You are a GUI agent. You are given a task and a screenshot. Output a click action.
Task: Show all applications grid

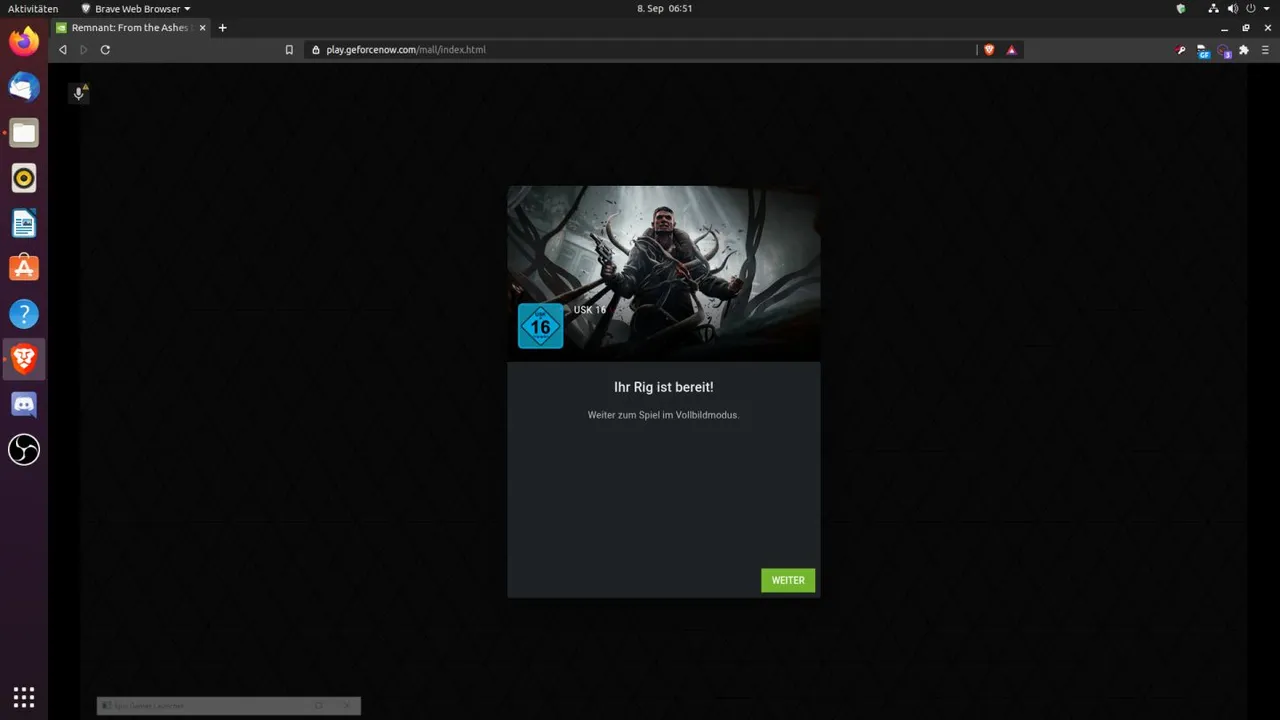(x=24, y=697)
